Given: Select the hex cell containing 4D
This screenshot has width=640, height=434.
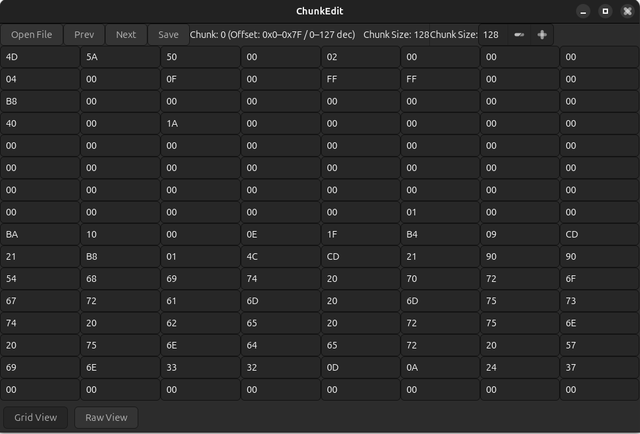Looking at the screenshot, I should pyautogui.click(x=40, y=57).
